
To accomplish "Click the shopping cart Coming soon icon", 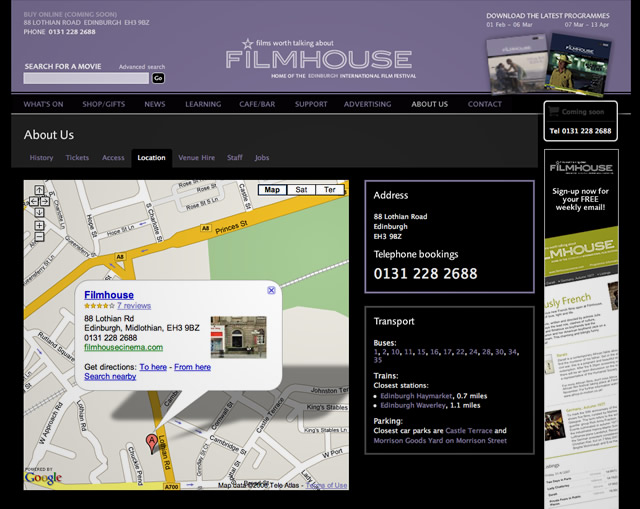I will [x=553, y=111].
